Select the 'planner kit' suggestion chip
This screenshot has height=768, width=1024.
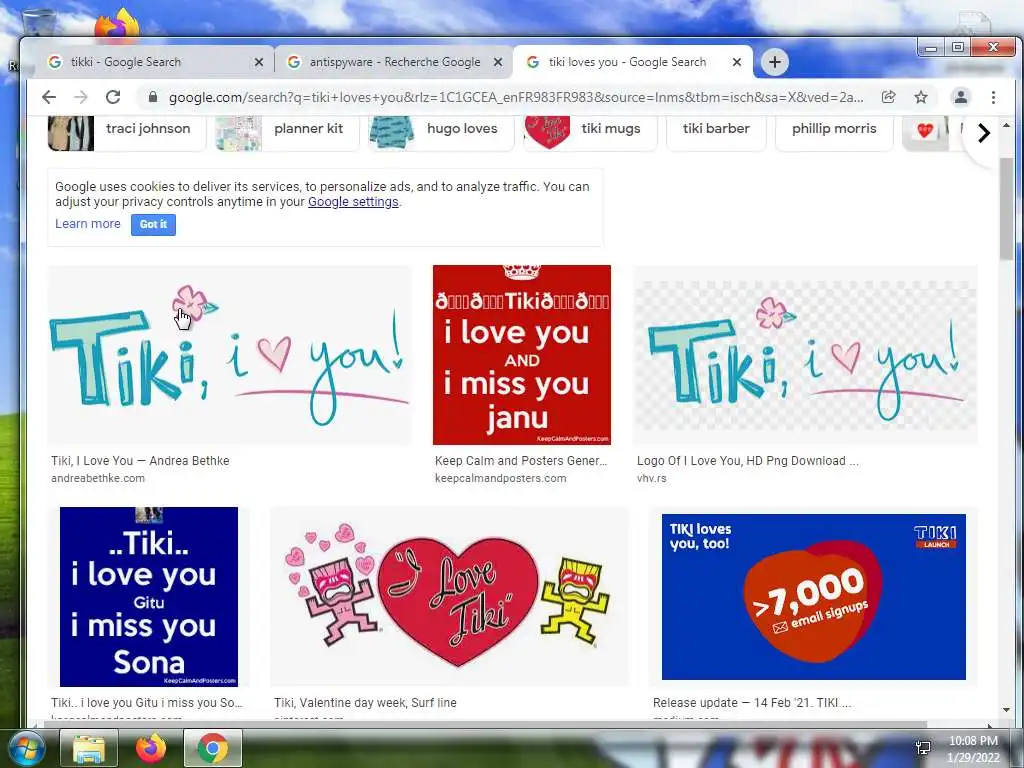[287, 133]
